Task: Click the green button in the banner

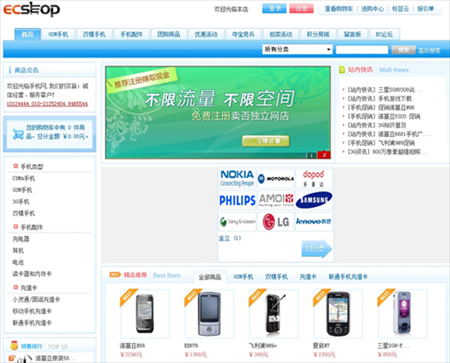Action: tap(266, 141)
